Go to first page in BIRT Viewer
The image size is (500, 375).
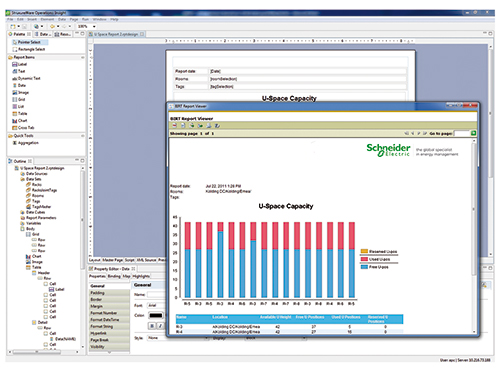coord(406,133)
